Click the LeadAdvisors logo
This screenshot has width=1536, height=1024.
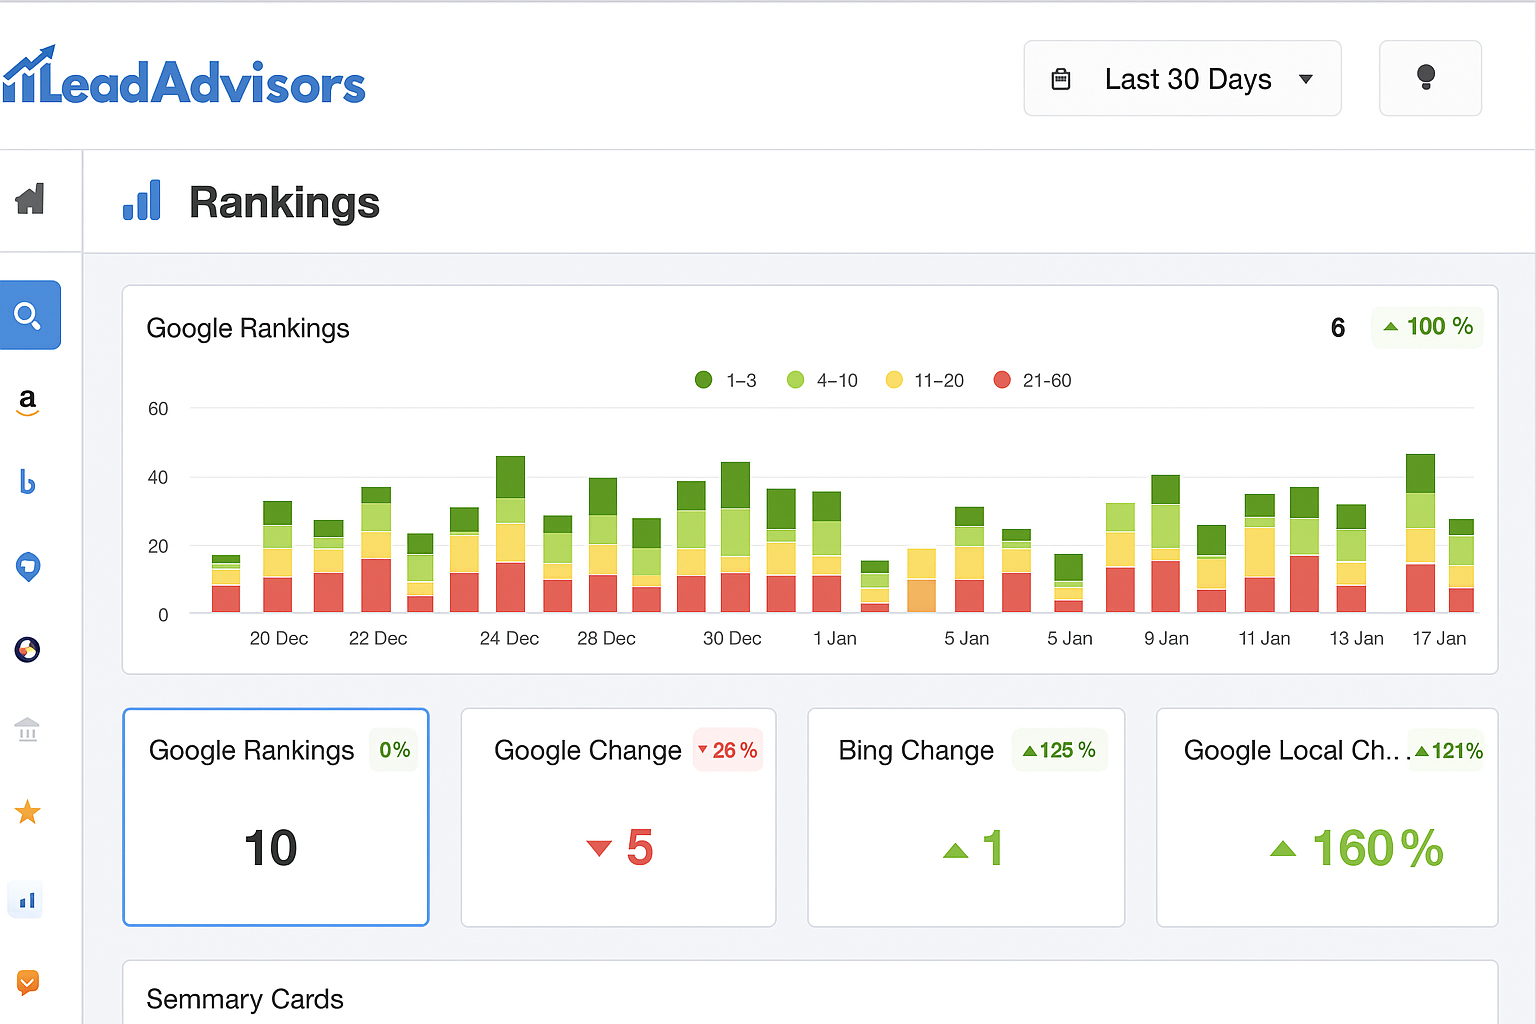click(184, 78)
